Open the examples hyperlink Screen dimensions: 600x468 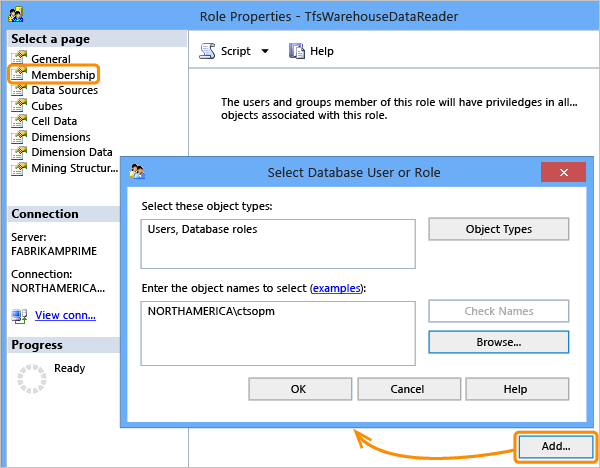point(337,288)
